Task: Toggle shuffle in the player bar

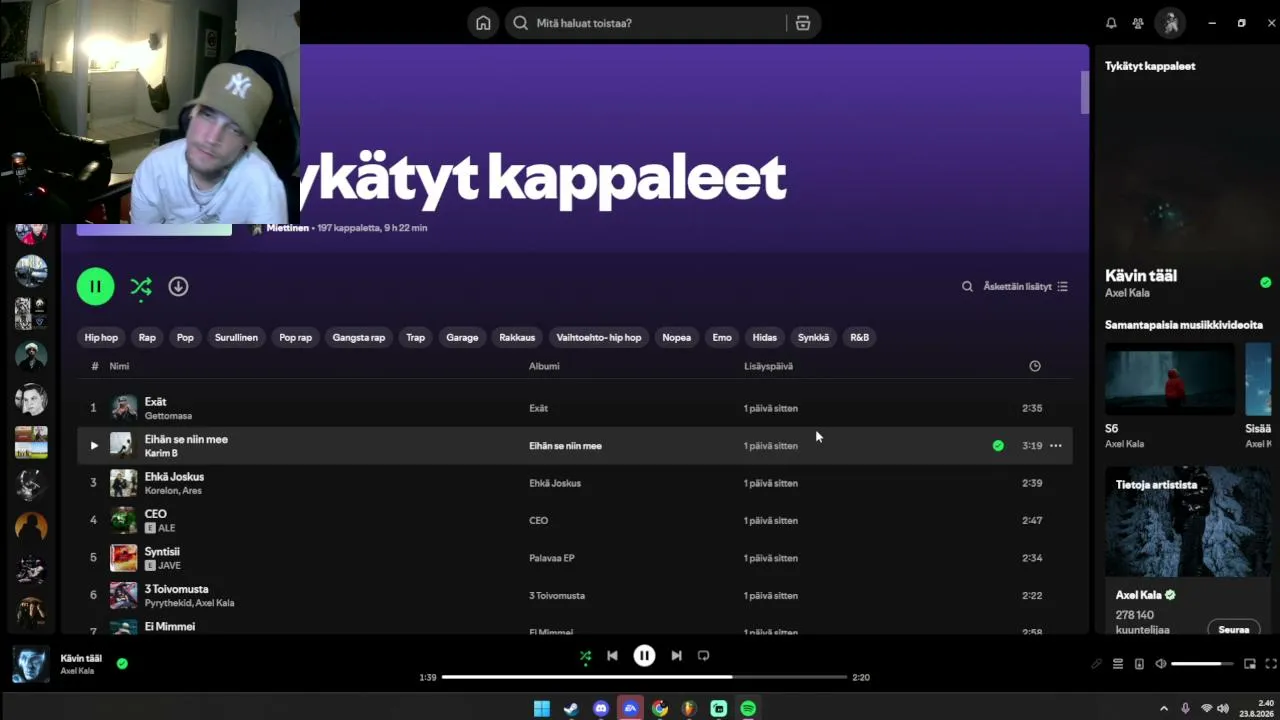Action: [585, 656]
